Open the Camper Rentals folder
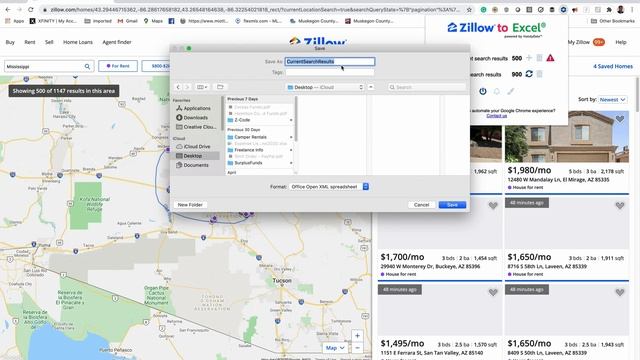This screenshot has width=640, height=360. coord(250,137)
